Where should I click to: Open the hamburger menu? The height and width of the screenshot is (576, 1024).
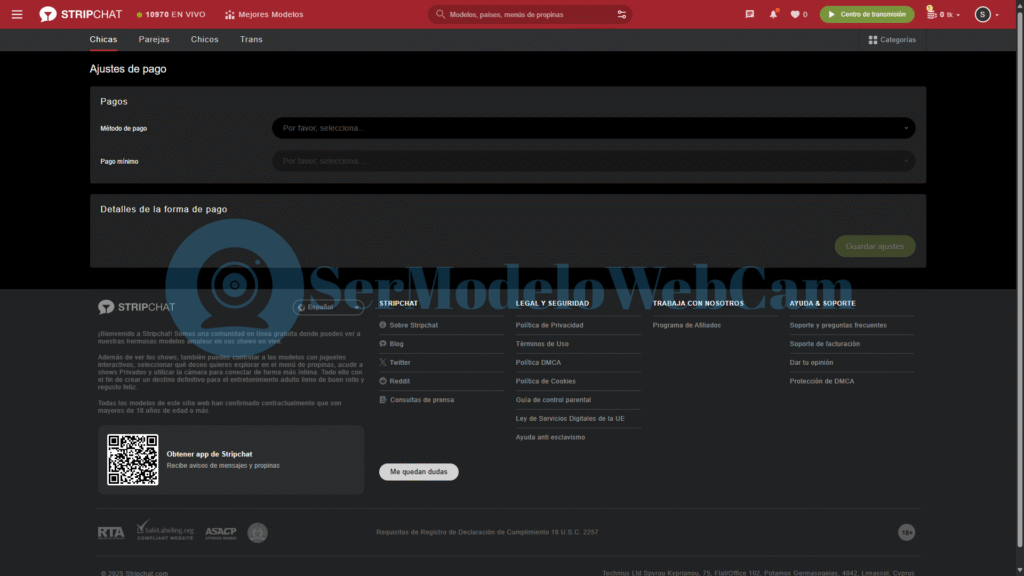[x=17, y=14]
